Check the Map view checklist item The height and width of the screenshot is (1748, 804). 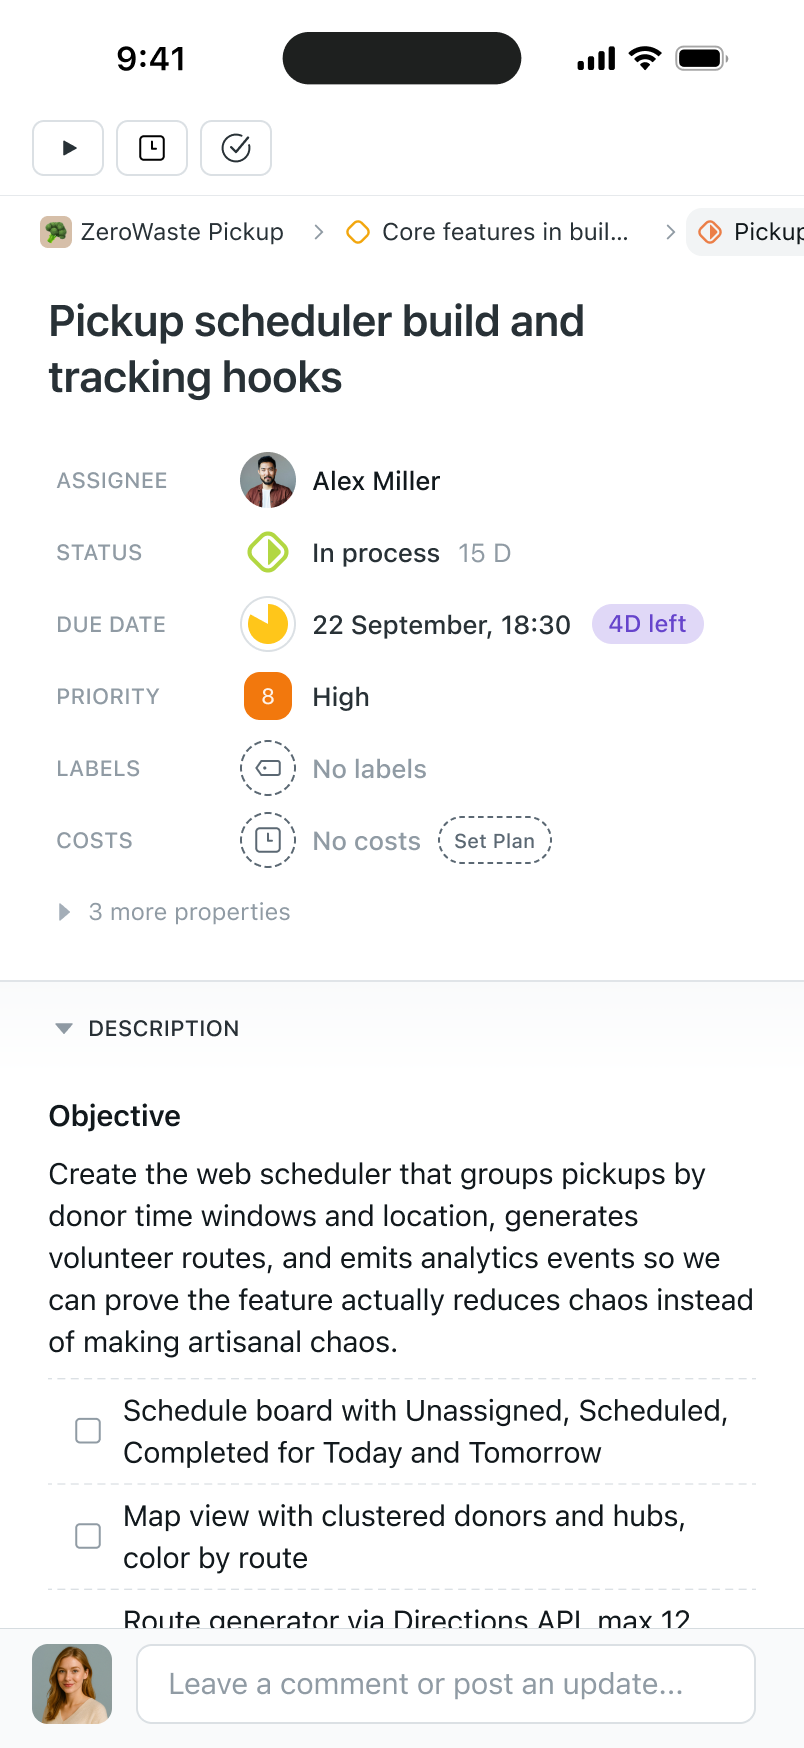pyautogui.click(x=88, y=1536)
